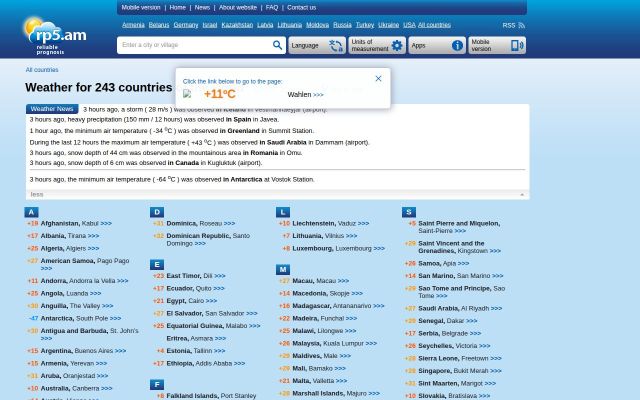This screenshot has height=400, width=640.
Task: Open Estonia, Tallinn weather
Action: pos(196,351)
